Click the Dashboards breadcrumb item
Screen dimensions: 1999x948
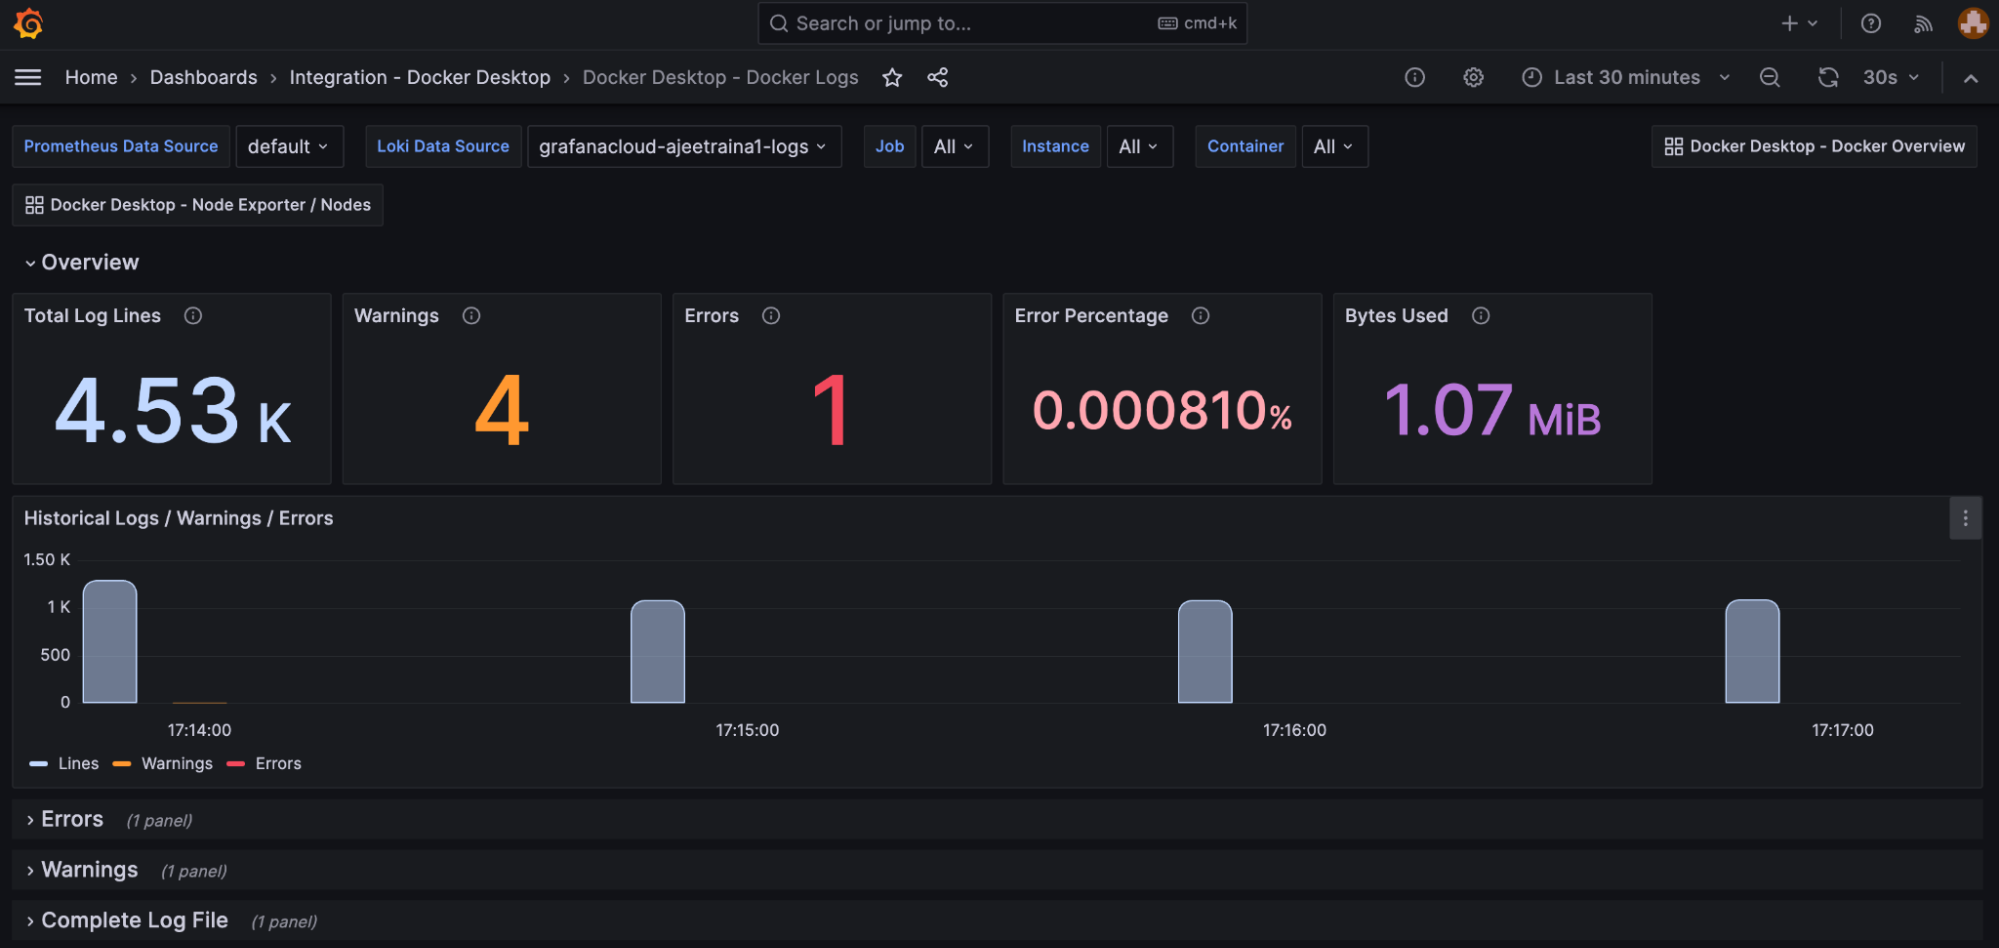click(x=203, y=77)
